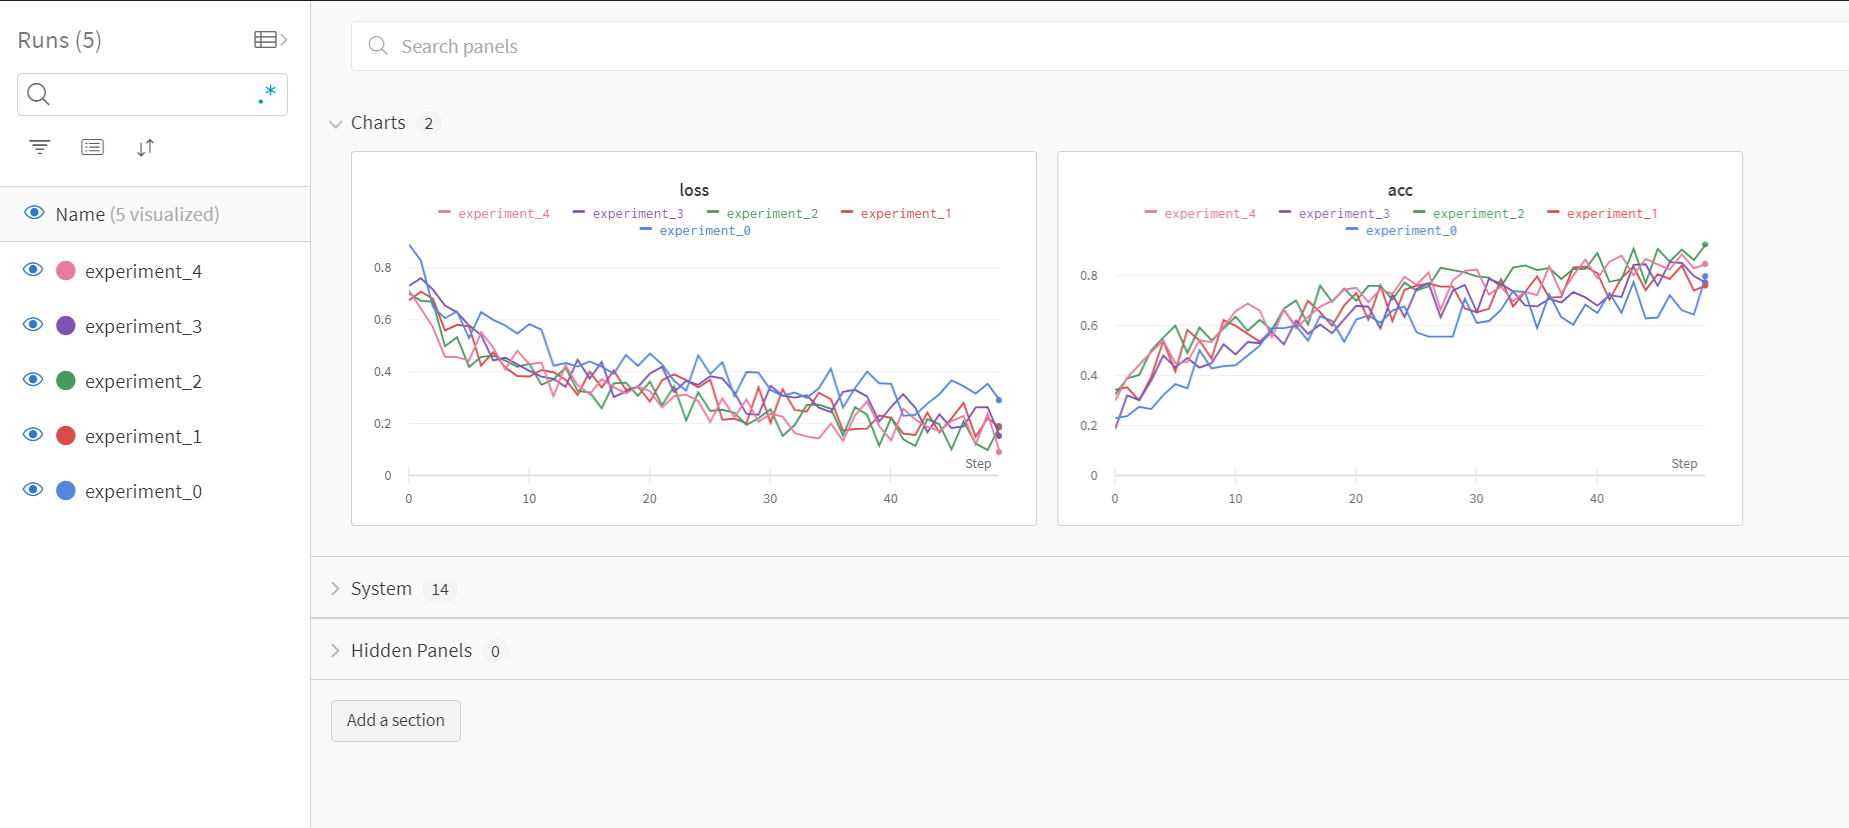Click the Runs (5) heading
The height and width of the screenshot is (828, 1849).
tap(60, 40)
